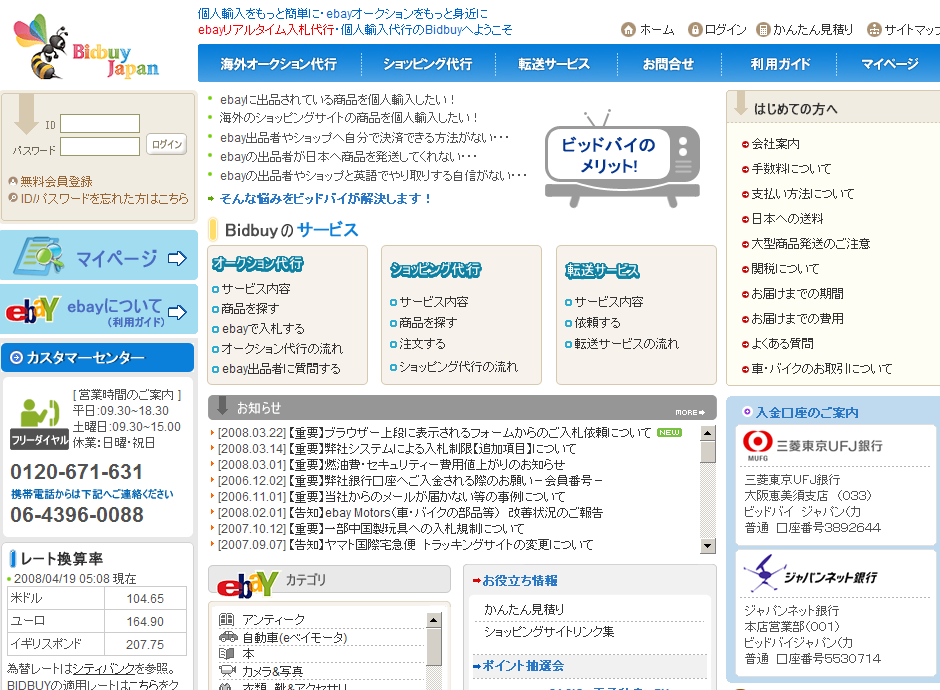Click ebayで入札する under オークション代行
940x690 pixels.
tap(263, 329)
